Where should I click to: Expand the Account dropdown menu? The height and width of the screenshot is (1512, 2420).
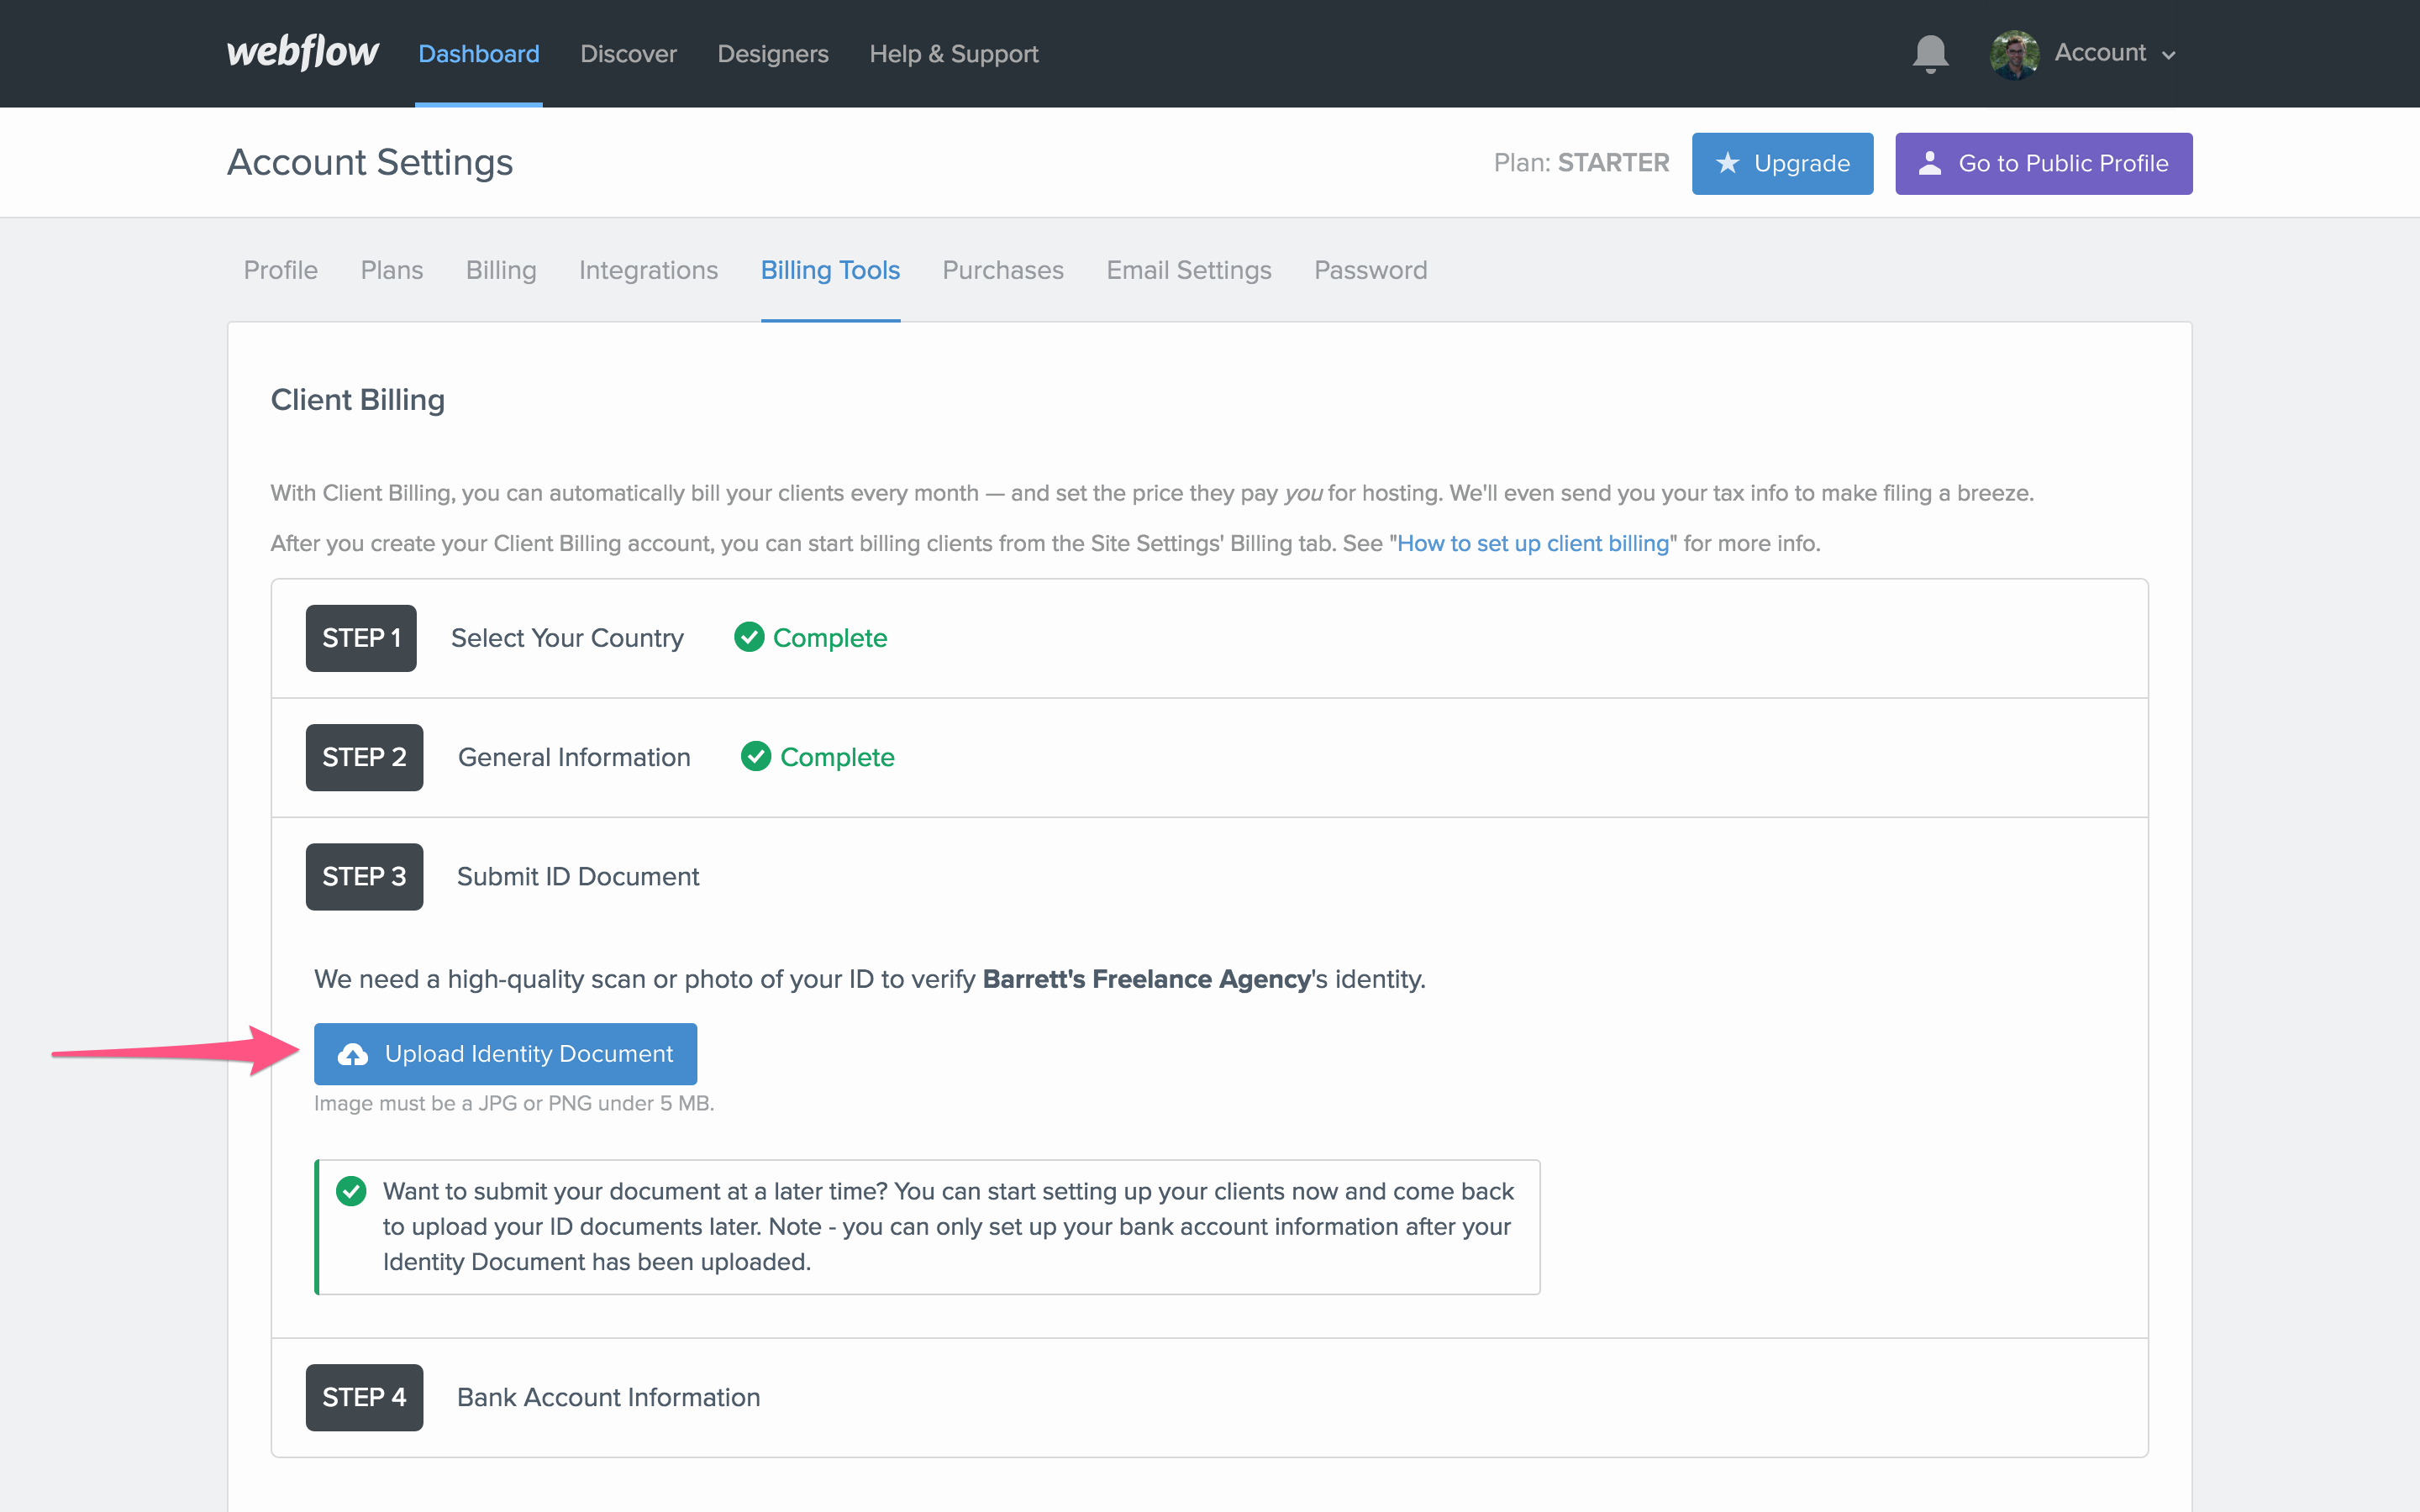point(2114,53)
